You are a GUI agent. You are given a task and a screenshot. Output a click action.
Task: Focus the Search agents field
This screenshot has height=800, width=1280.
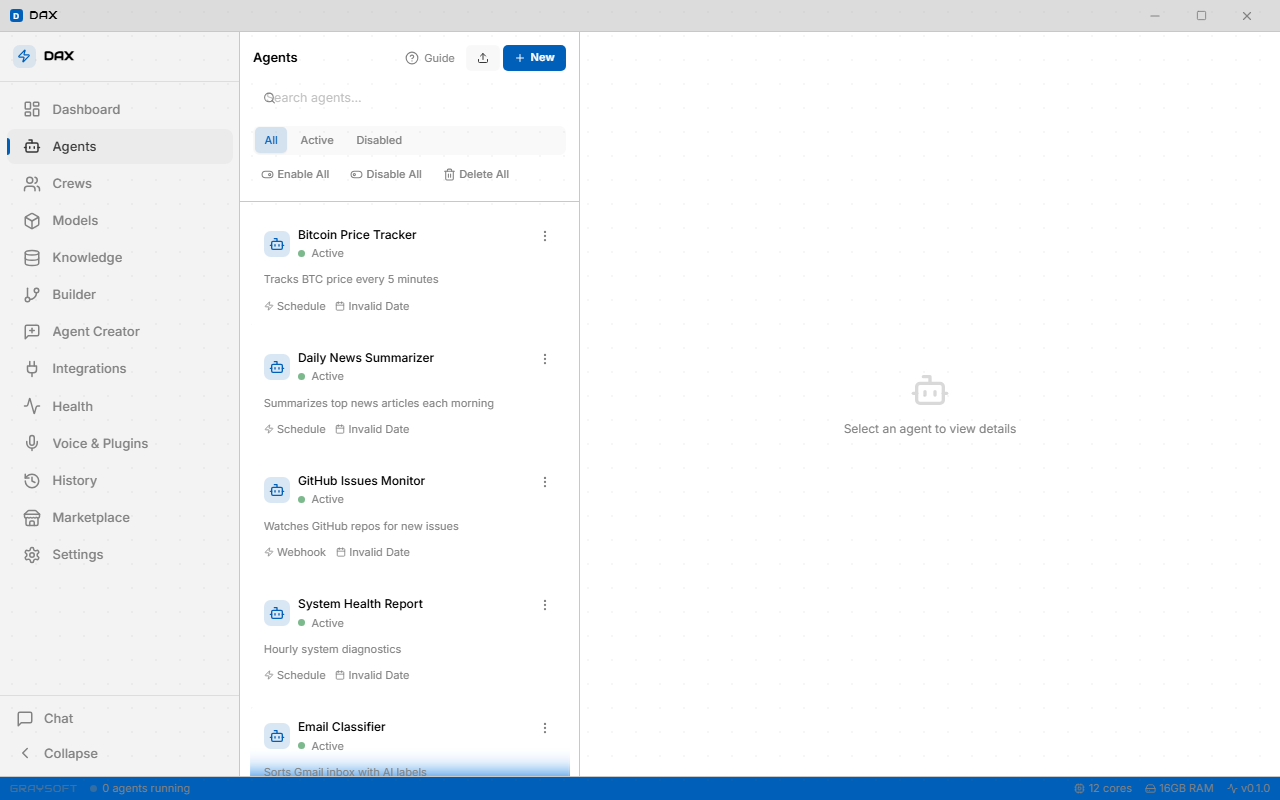[x=410, y=98]
